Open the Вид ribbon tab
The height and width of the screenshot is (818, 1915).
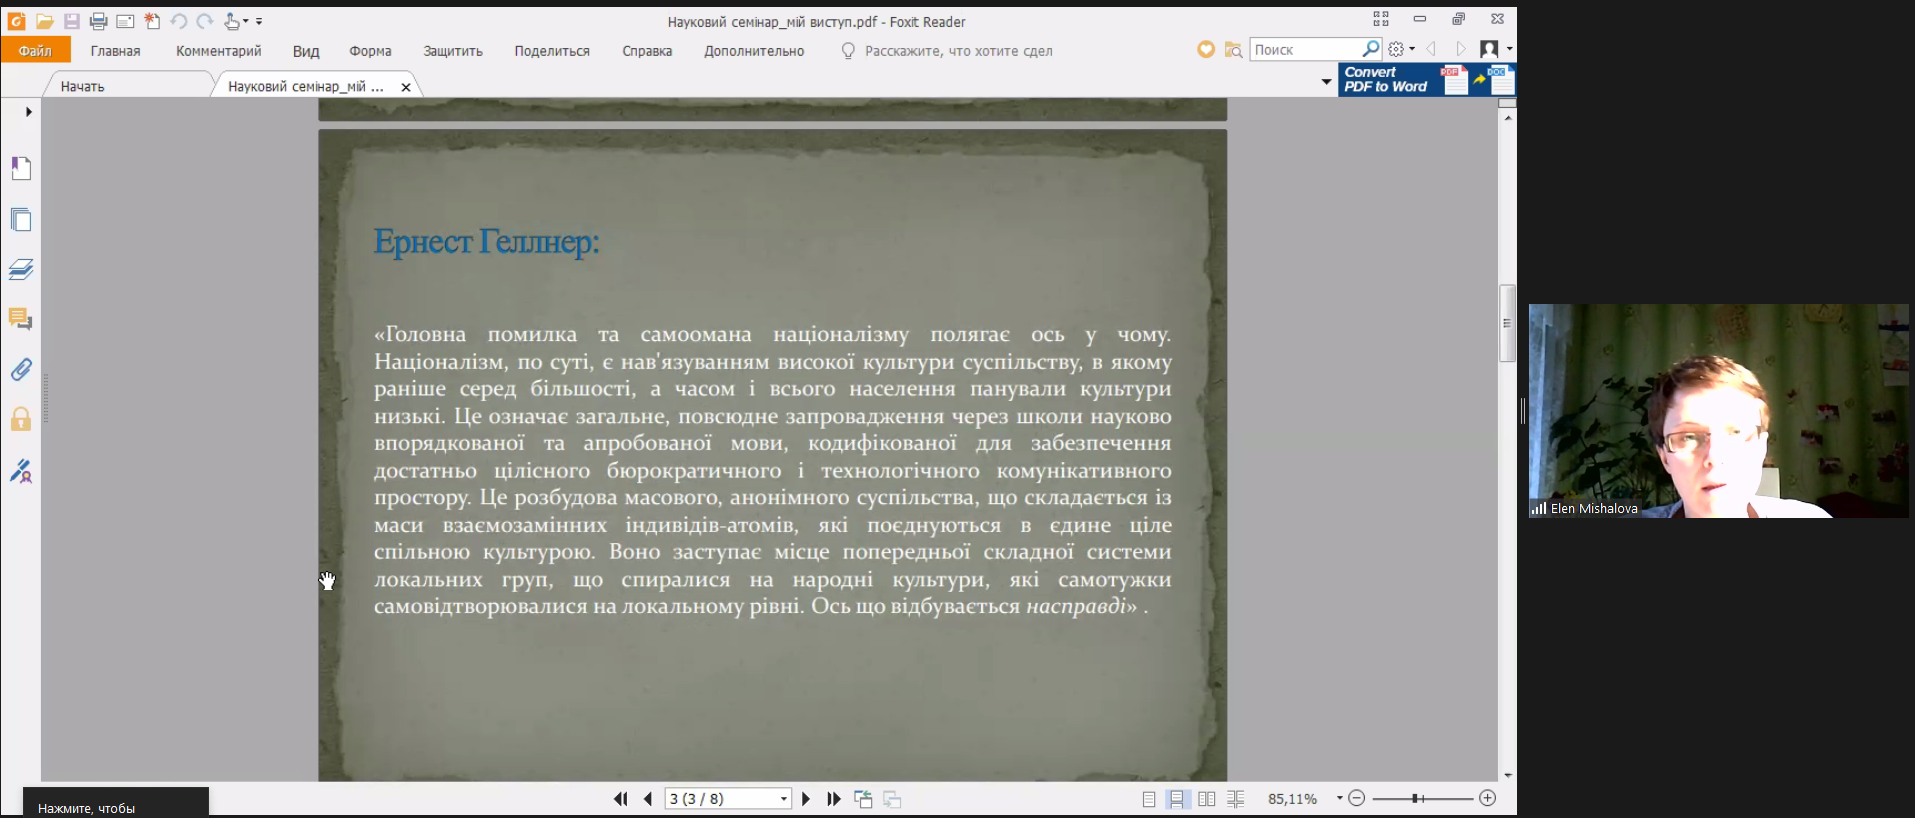click(306, 51)
